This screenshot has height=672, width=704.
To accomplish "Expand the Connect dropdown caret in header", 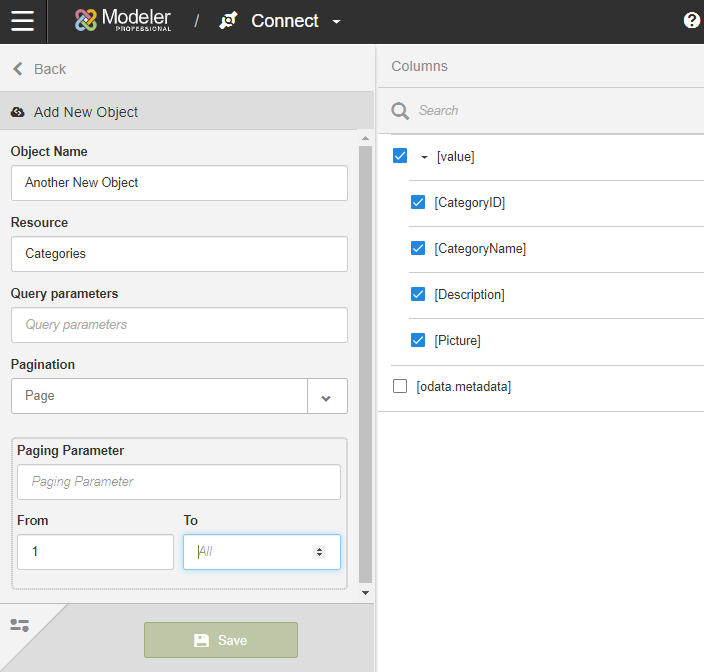I will point(336,22).
